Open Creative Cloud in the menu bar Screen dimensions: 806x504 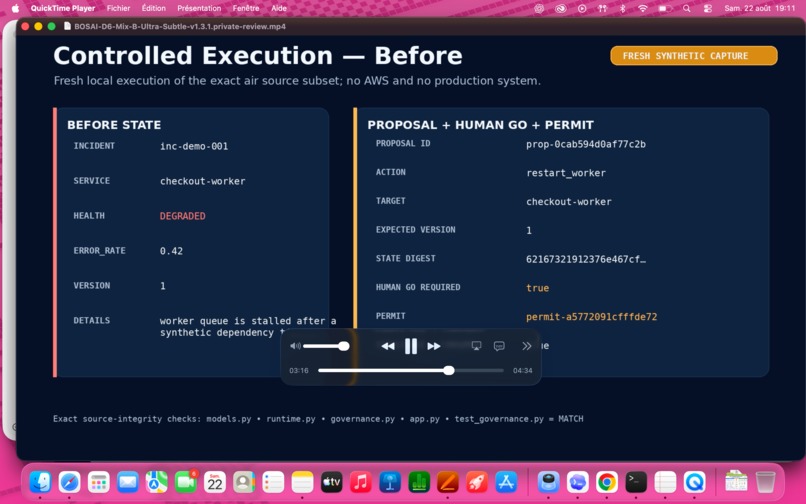coord(560,8)
